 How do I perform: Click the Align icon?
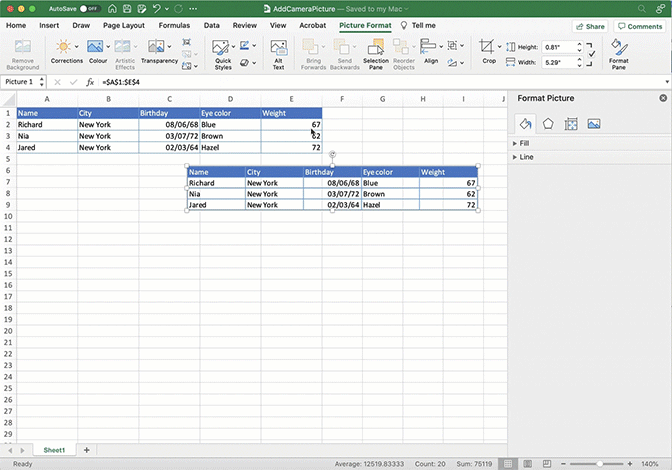pyautogui.click(x=428, y=46)
